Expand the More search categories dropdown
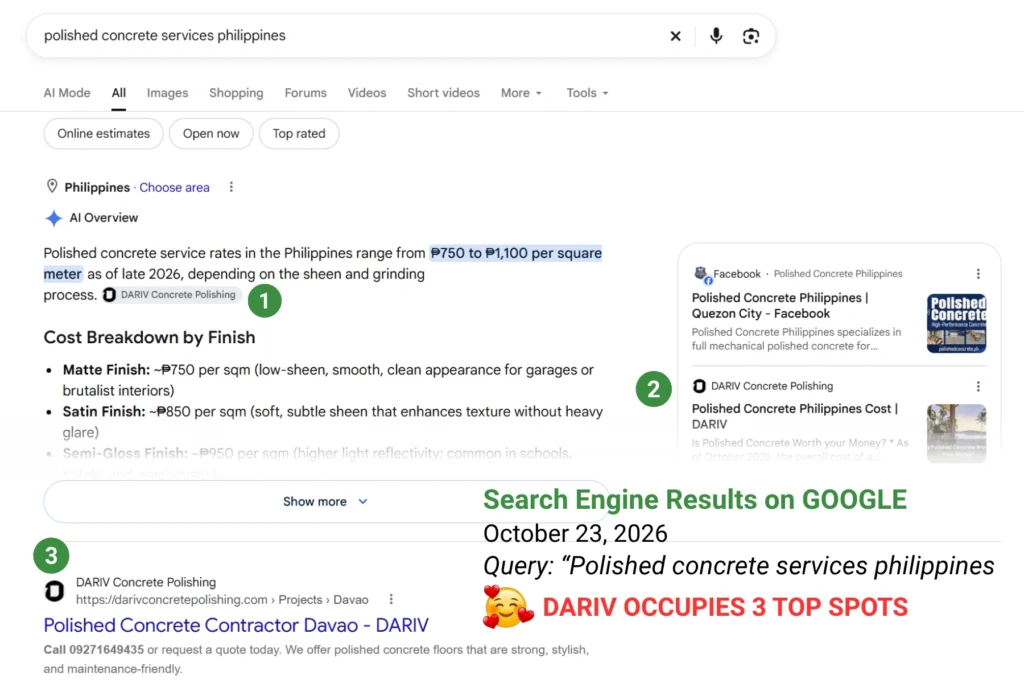Screen dimensions: 1024x683 pos(521,93)
